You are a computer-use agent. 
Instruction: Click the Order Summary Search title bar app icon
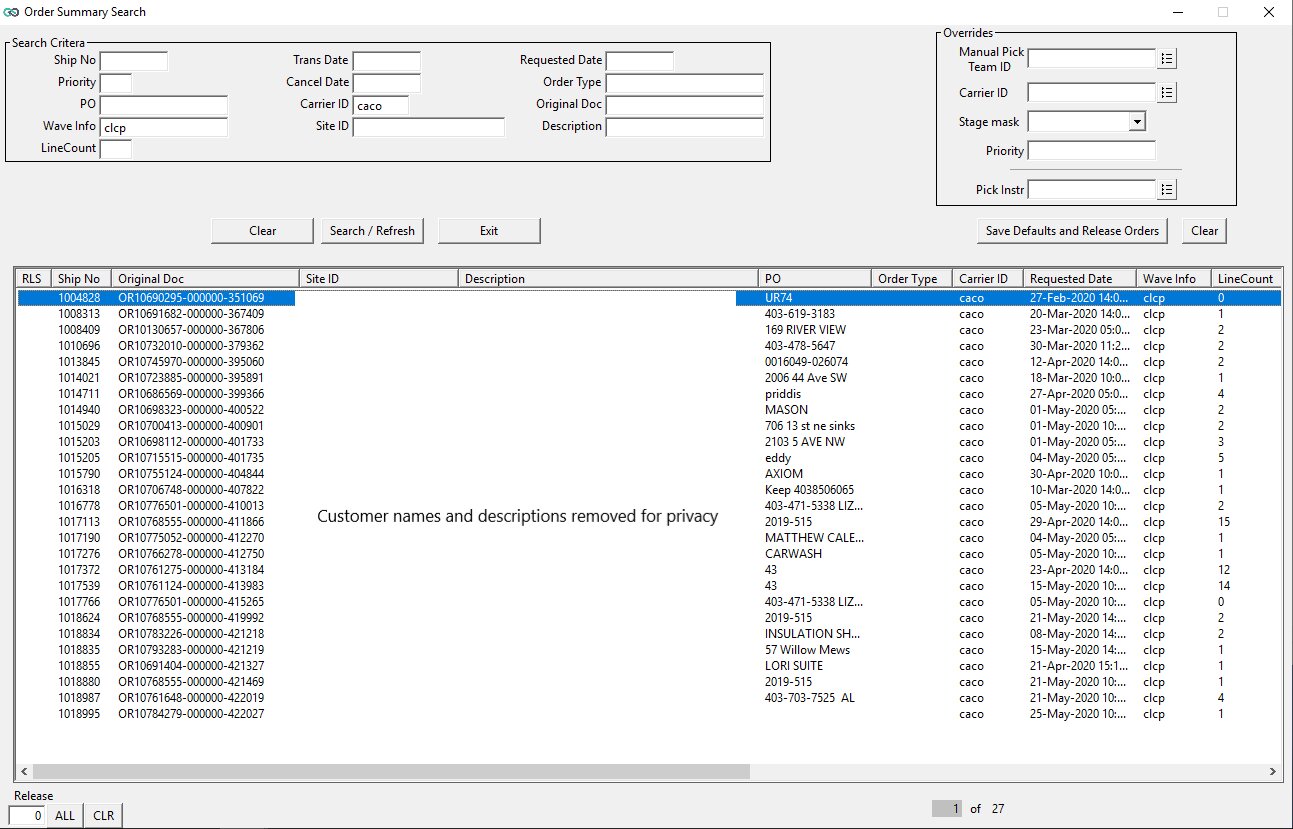(x=11, y=12)
